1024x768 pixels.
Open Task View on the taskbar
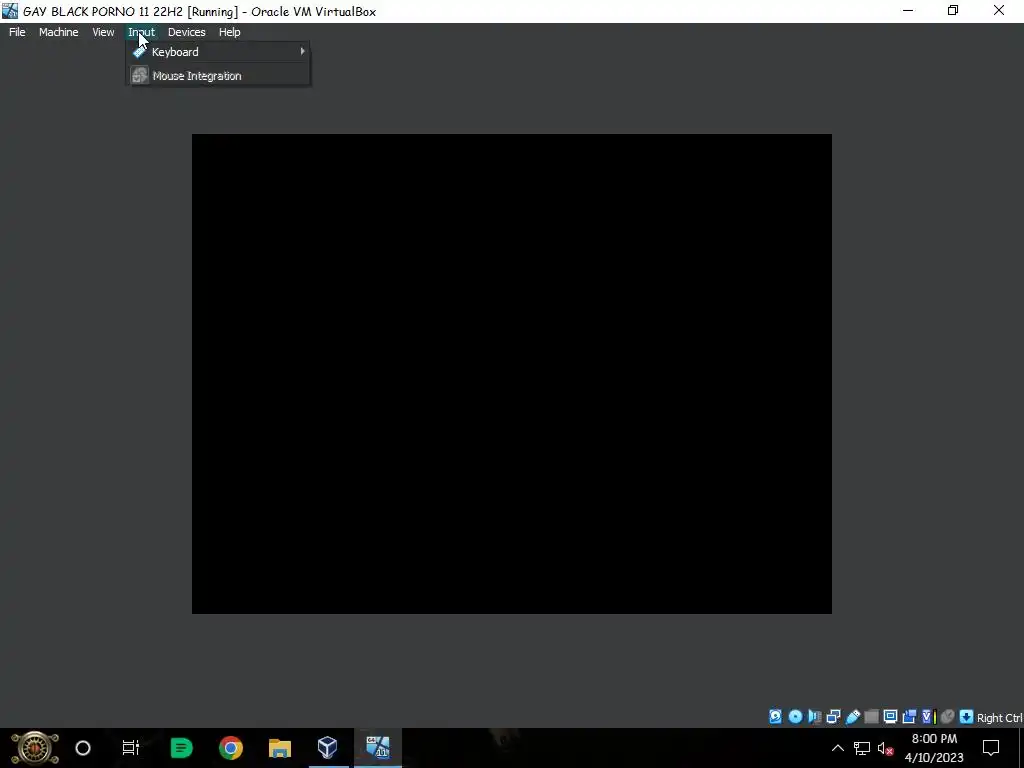pyautogui.click(x=131, y=748)
